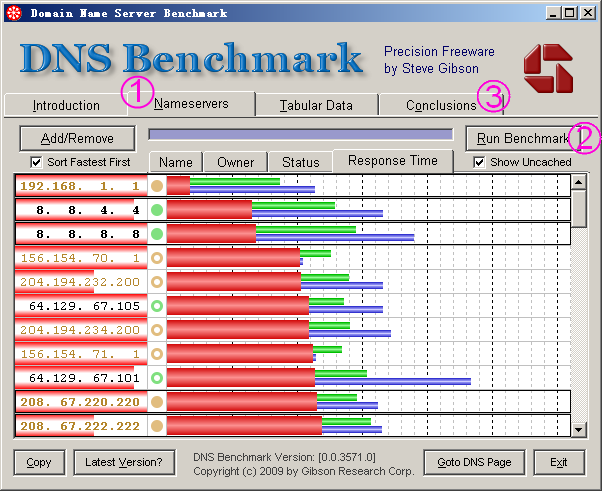This screenshot has width=602, height=491.
Task: Open the Conclusions tab
Action: (441, 105)
